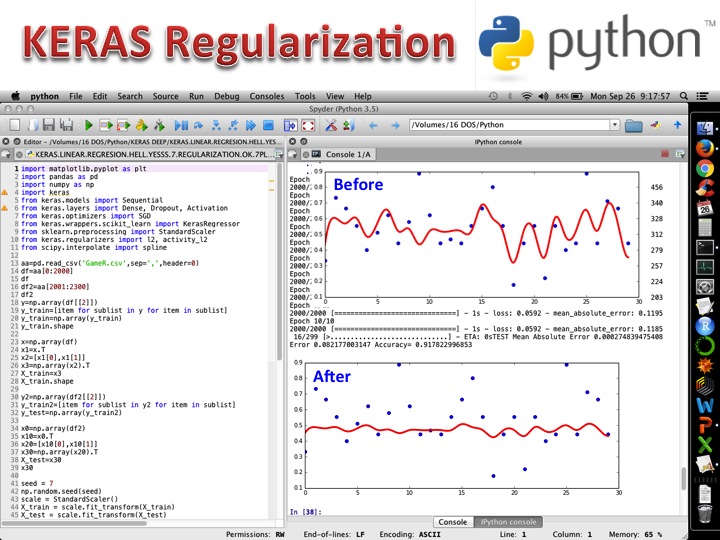The width and height of the screenshot is (720, 540).
Task: Open the Run menu
Action: coord(196,96)
